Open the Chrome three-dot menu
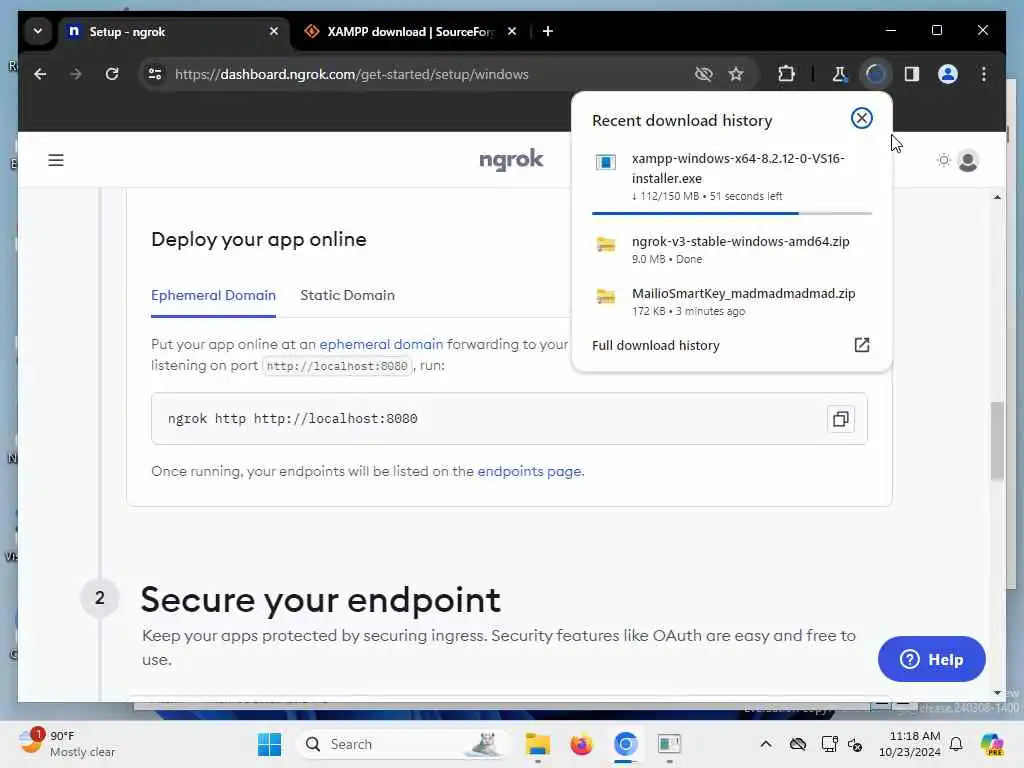Screen dimensions: 1024x768 click(x=984, y=74)
